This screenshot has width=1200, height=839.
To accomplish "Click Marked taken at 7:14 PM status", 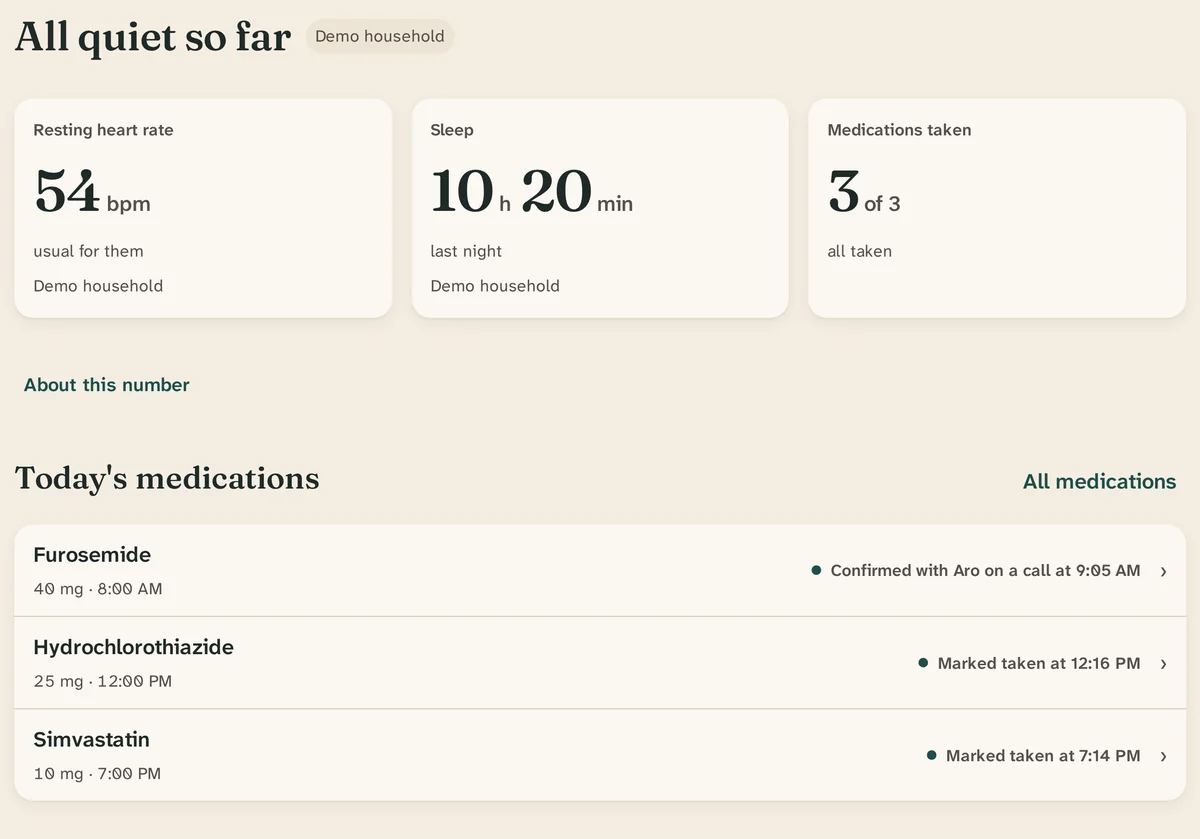I will (x=1043, y=756).
